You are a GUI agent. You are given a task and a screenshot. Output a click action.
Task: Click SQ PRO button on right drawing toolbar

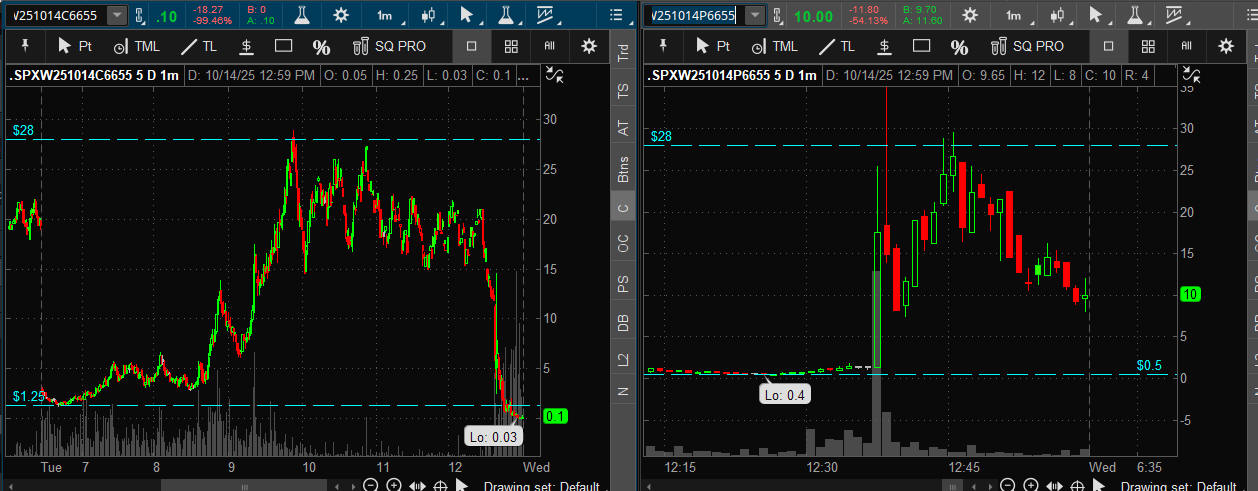[1026, 46]
